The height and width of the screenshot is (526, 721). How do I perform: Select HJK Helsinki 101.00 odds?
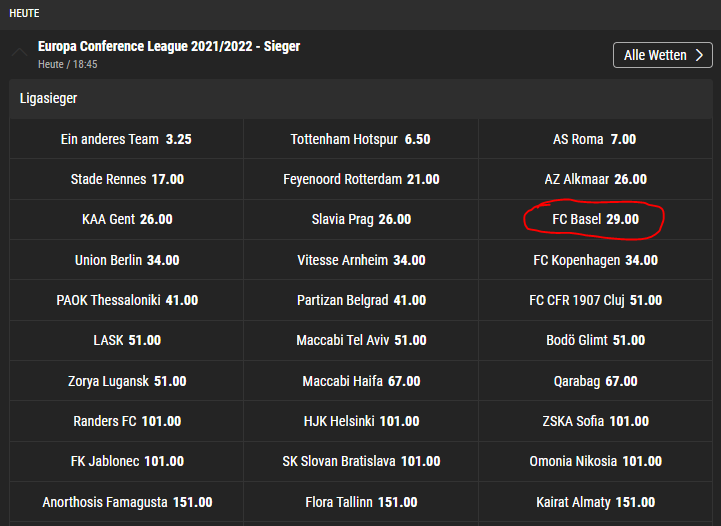coord(361,421)
